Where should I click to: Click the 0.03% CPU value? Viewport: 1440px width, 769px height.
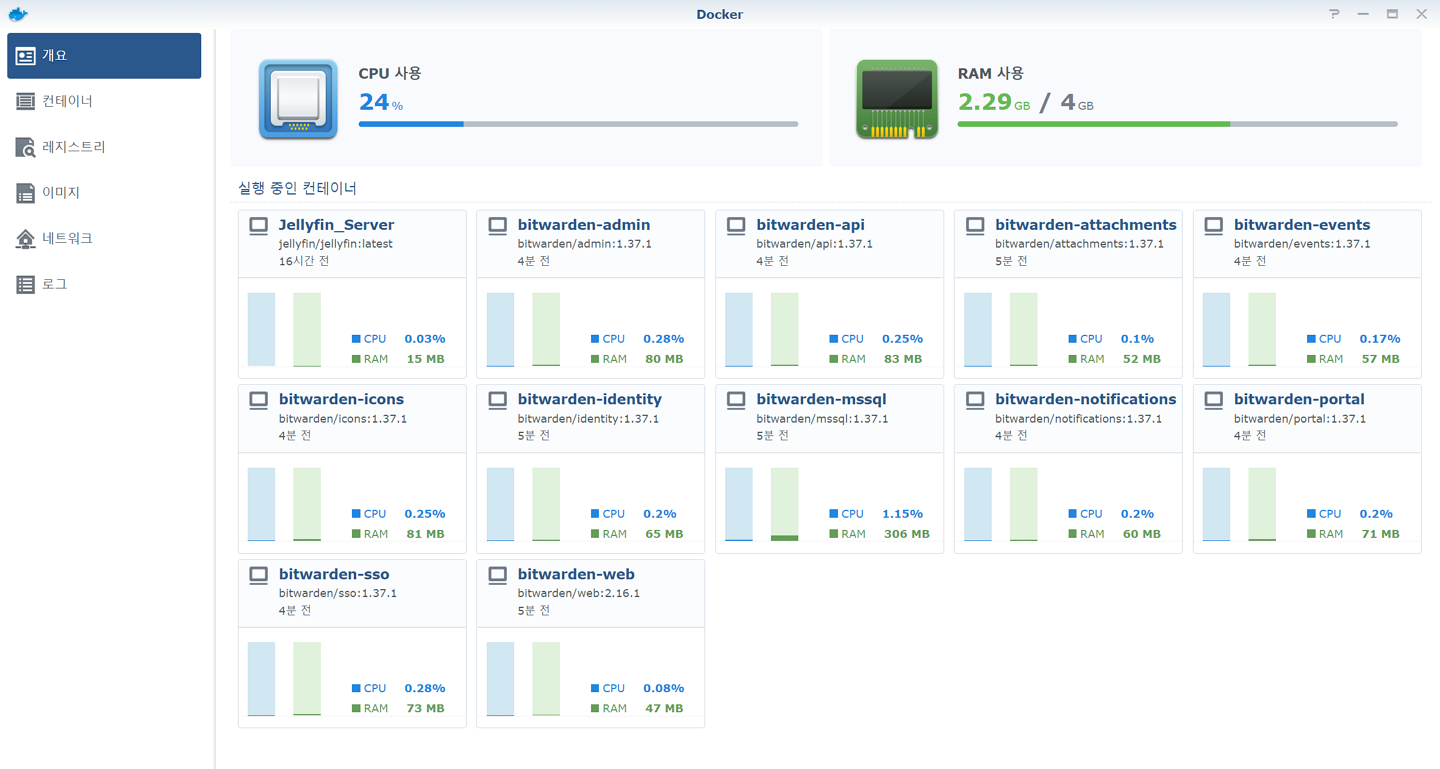click(425, 339)
